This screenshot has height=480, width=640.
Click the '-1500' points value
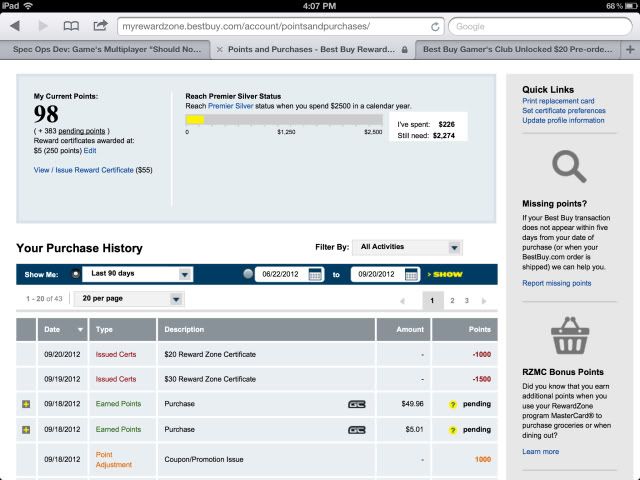click(x=482, y=379)
